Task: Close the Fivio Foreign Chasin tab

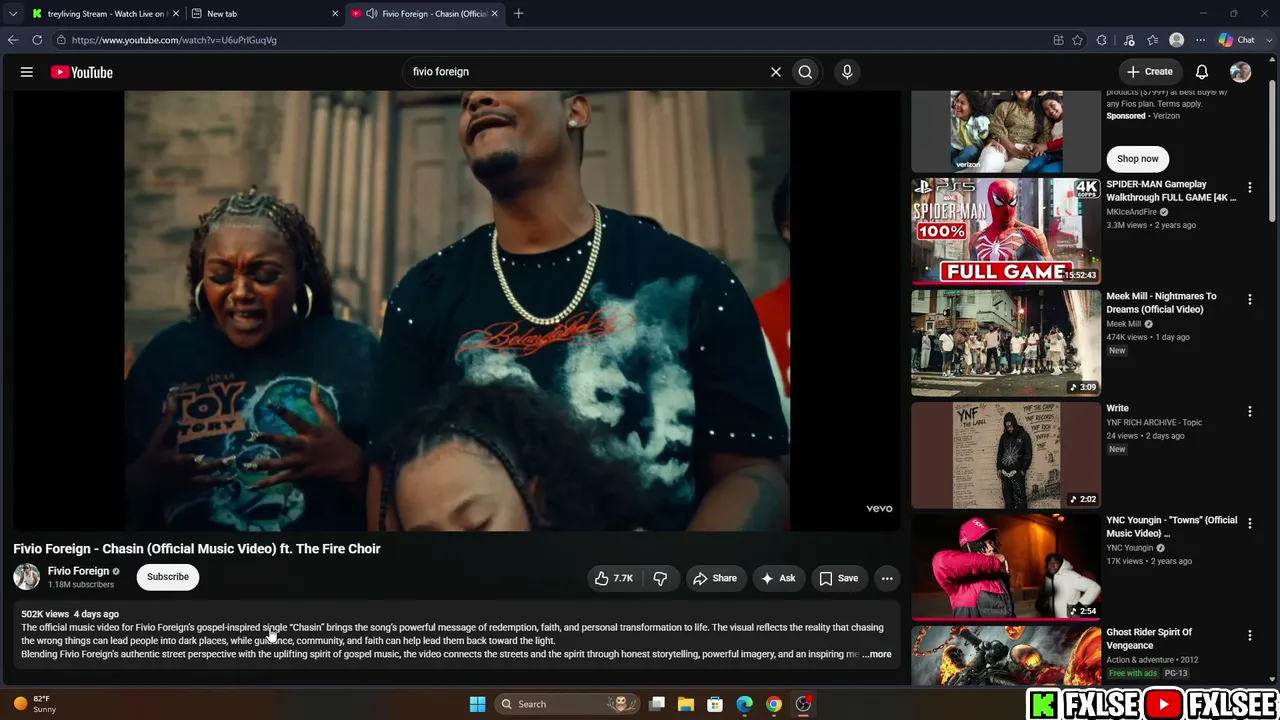Action: point(494,14)
